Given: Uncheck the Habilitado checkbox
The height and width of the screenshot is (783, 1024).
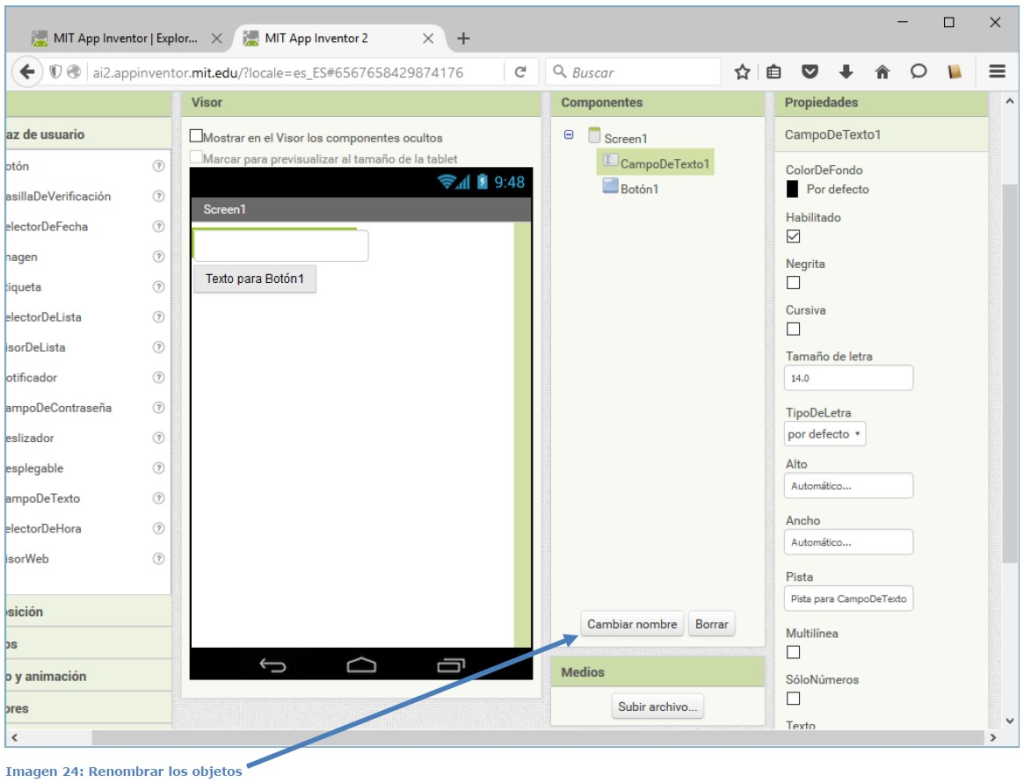Looking at the screenshot, I should [x=794, y=237].
